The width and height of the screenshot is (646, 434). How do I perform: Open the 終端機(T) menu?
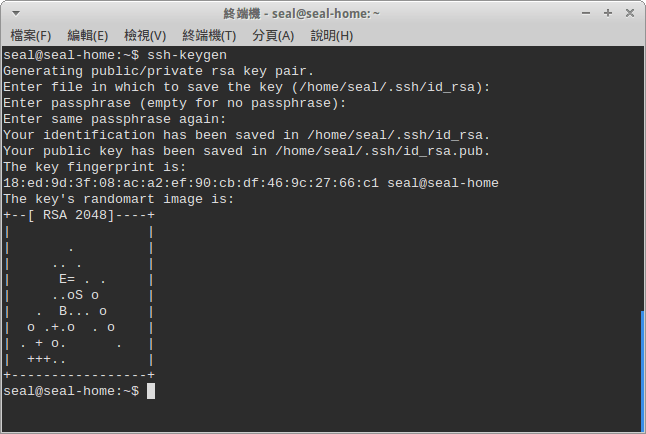tap(209, 36)
